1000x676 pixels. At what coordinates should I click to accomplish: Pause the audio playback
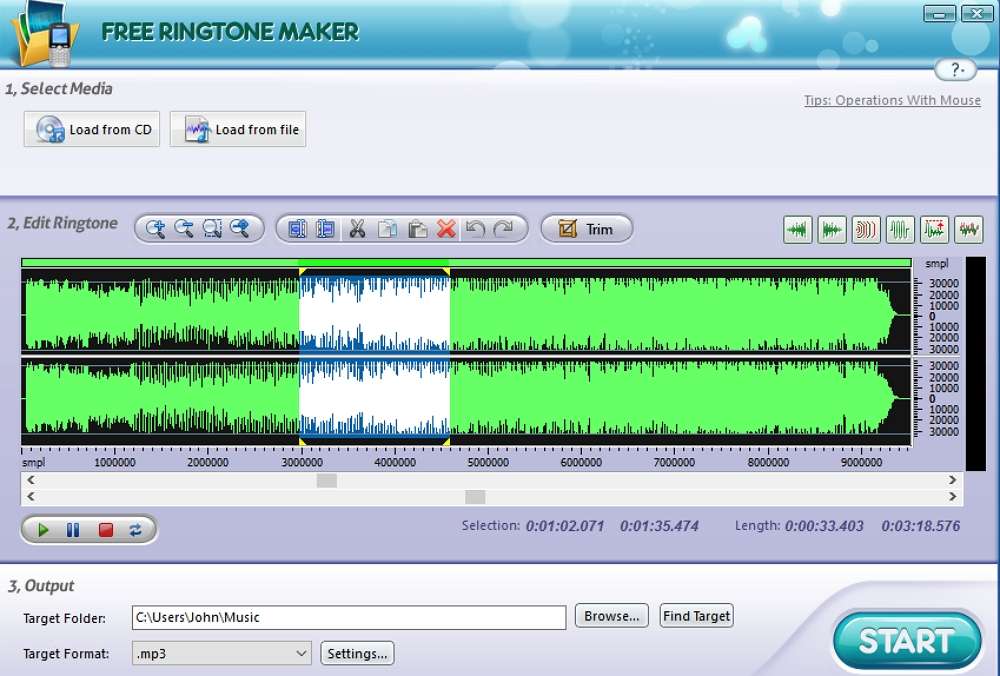(71, 530)
